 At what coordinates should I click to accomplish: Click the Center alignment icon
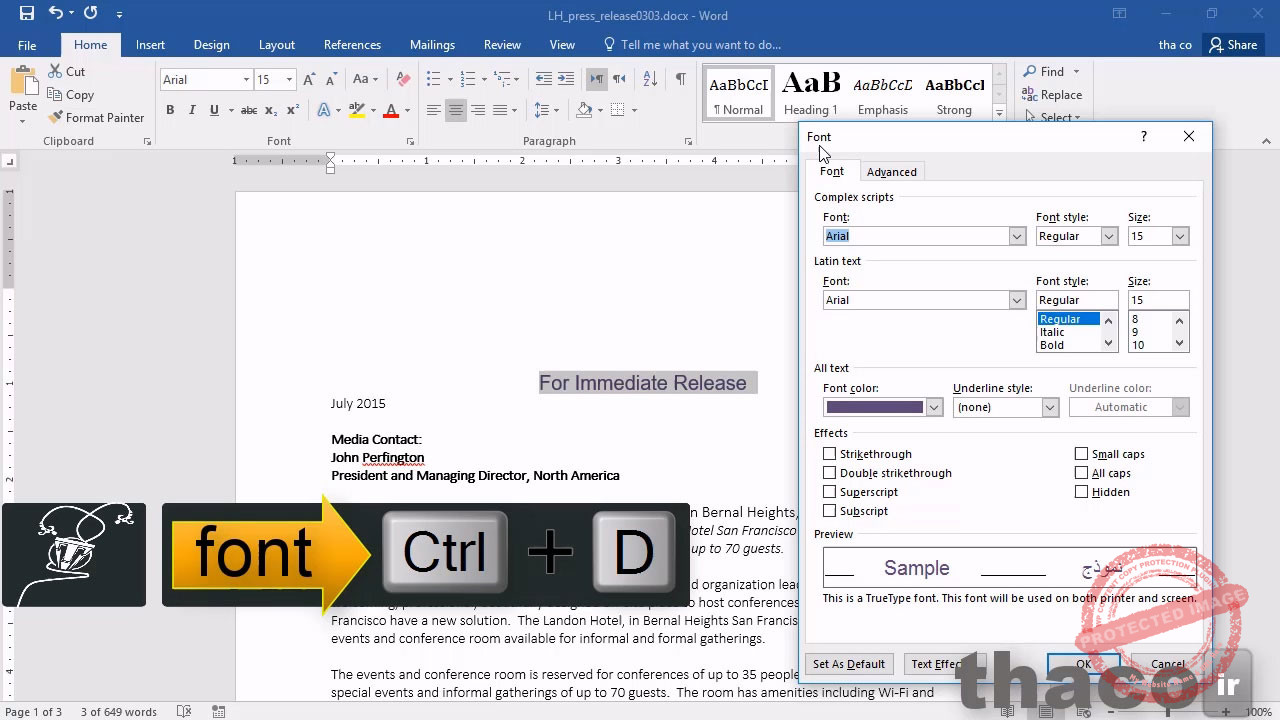click(x=456, y=110)
